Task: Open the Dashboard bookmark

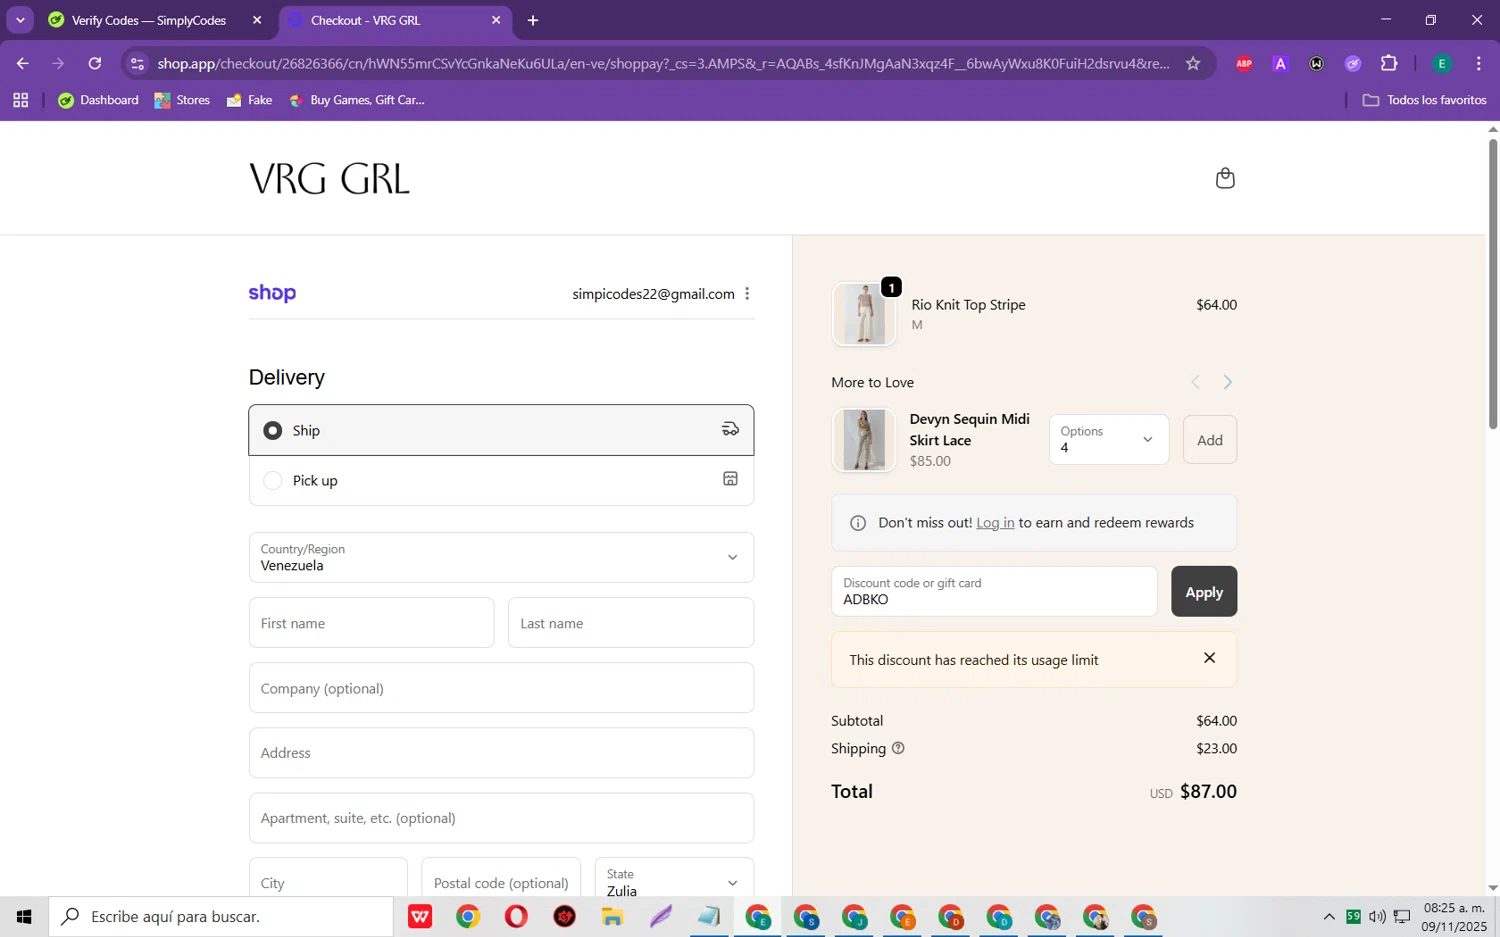Action: (x=99, y=100)
